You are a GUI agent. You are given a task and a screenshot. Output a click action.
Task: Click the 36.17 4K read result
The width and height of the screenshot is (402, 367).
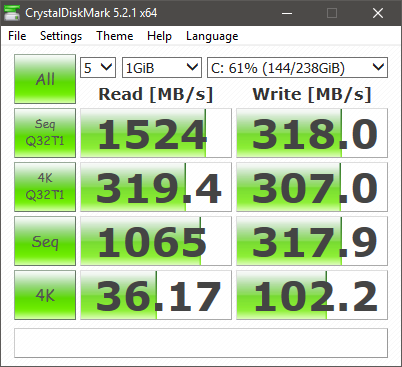click(156, 295)
